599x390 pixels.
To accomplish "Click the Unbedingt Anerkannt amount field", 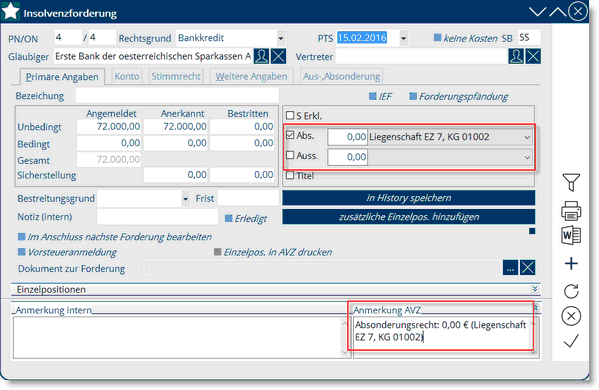I will (175, 127).
